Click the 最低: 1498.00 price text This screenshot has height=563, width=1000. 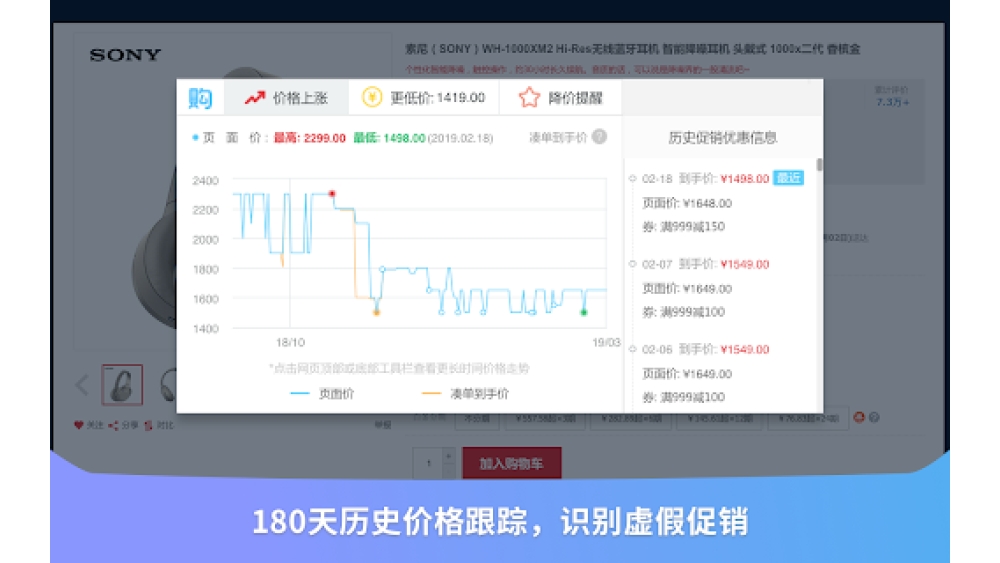click(x=389, y=138)
